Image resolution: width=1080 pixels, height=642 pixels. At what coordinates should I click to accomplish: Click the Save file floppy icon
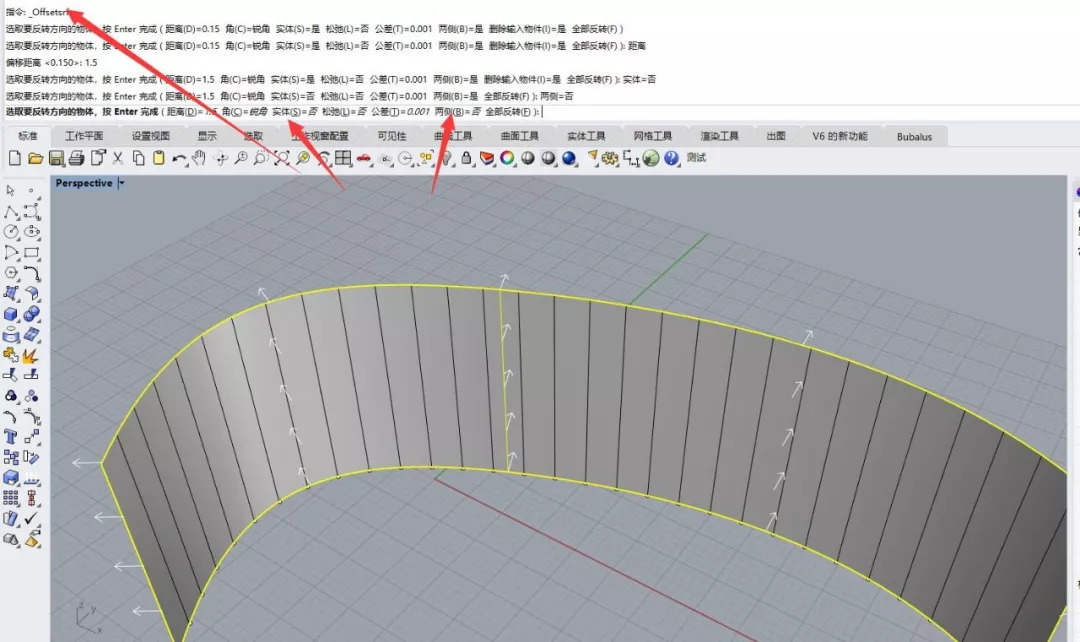56,158
